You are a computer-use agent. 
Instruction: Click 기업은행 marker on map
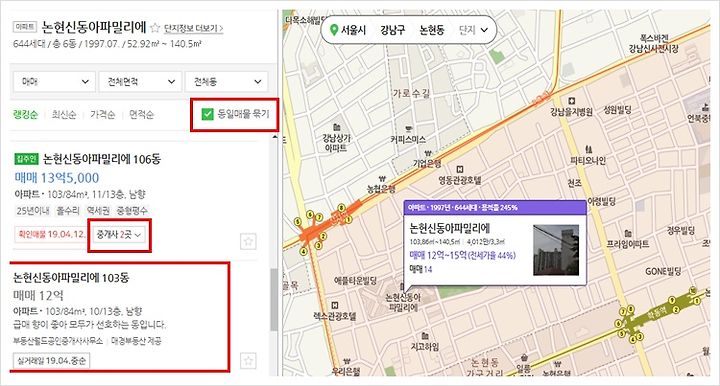point(428,160)
